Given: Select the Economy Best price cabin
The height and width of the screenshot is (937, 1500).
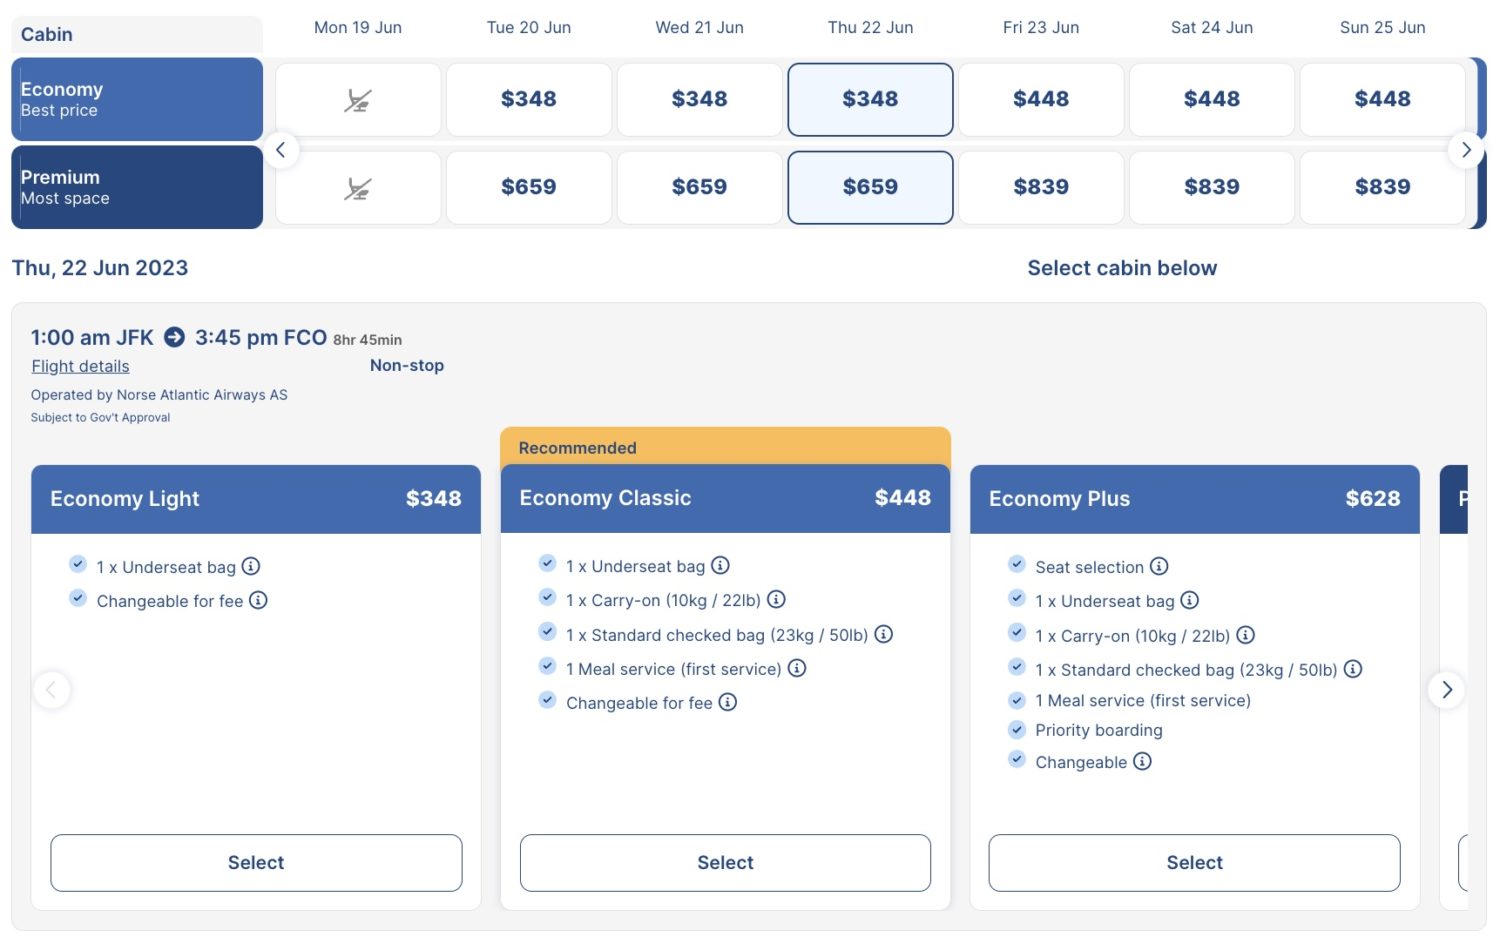Looking at the screenshot, I should pyautogui.click(x=137, y=99).
